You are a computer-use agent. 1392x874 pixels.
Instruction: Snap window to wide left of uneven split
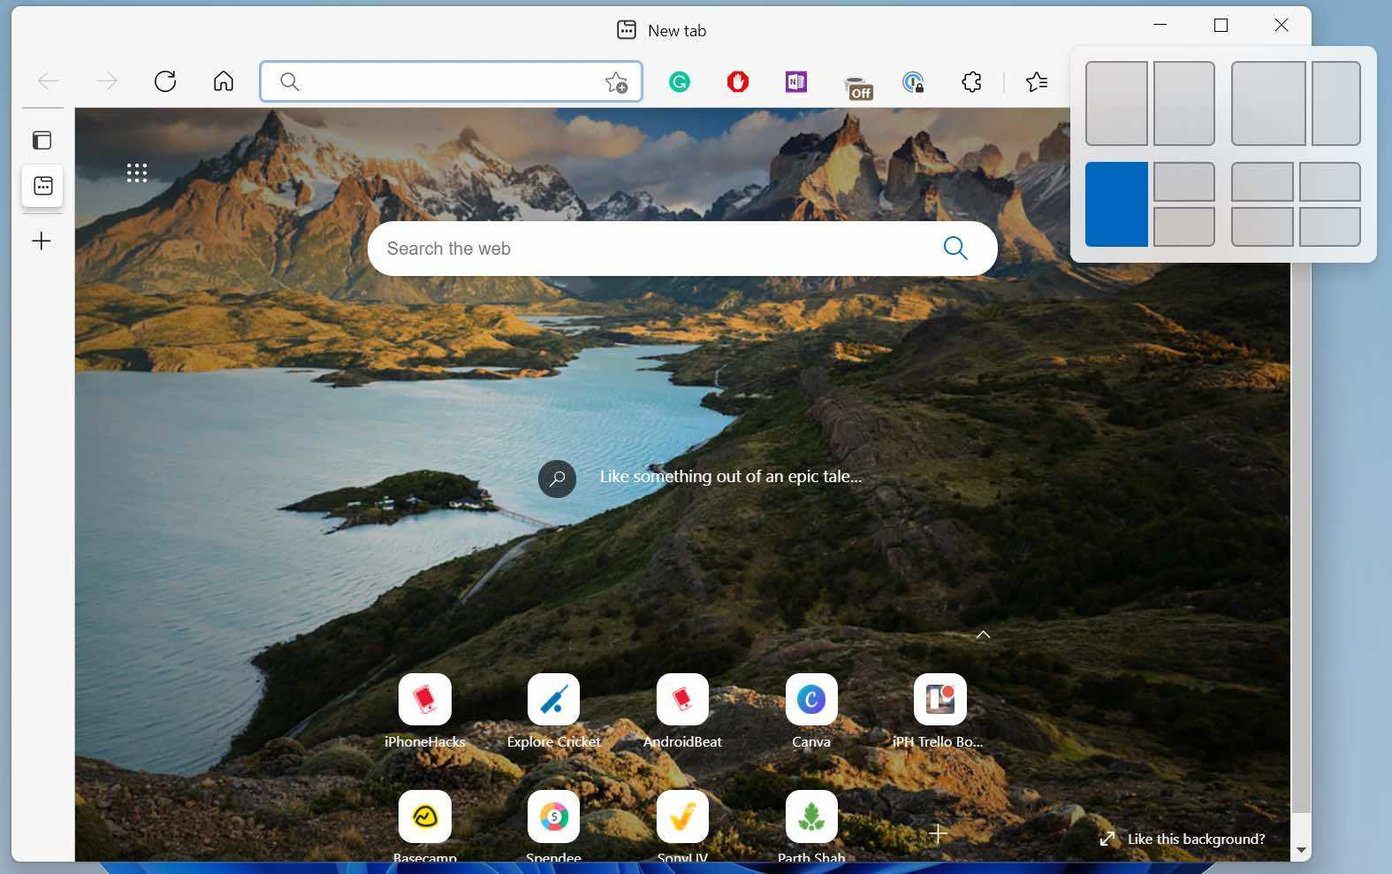click(x=1268, y=103)
